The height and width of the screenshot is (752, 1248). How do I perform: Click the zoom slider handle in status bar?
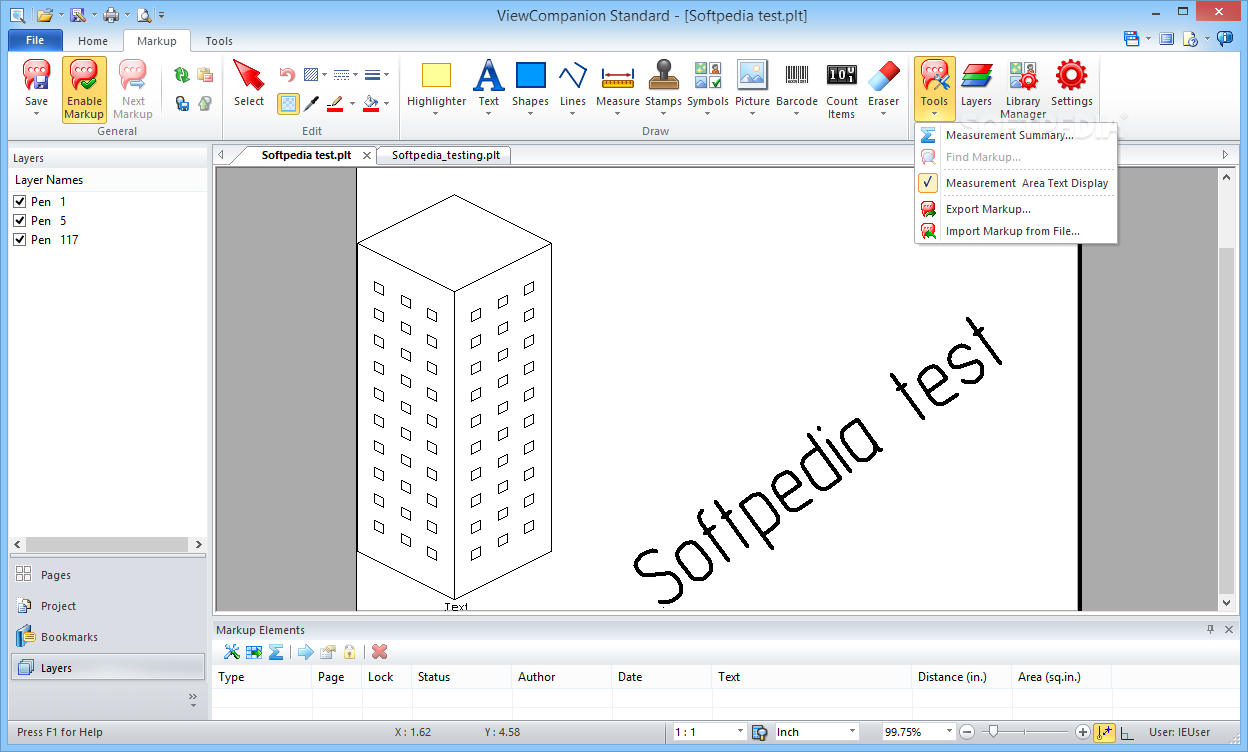[x=993, y=732]
